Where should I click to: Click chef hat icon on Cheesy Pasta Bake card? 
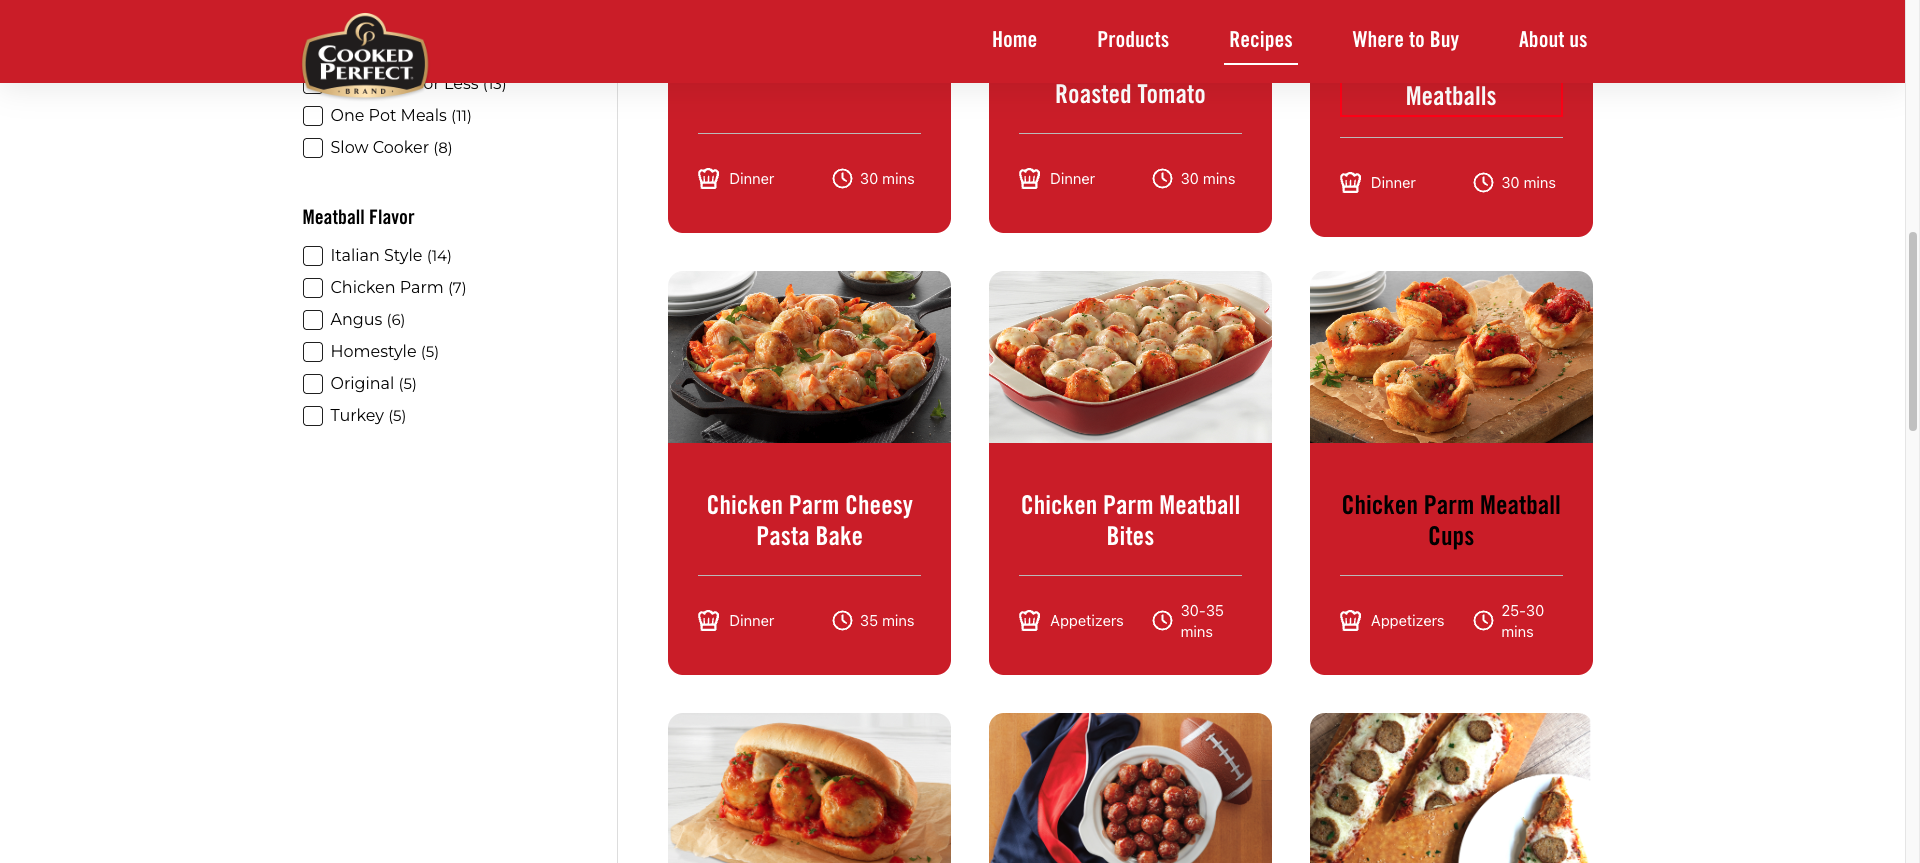tap(708, 621)
